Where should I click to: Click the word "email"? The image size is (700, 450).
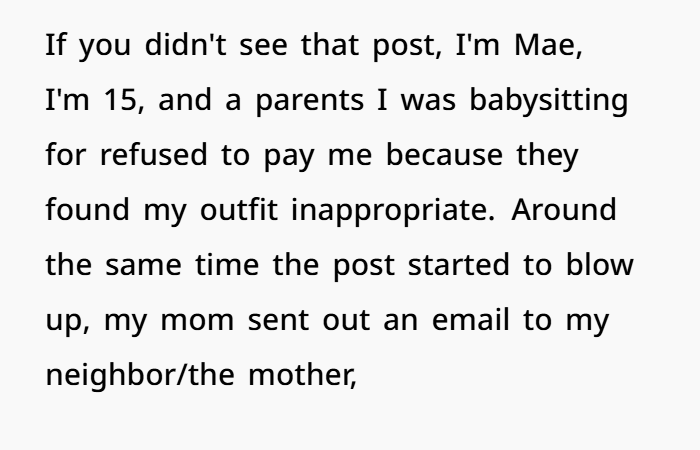click(x=471, y=320)
